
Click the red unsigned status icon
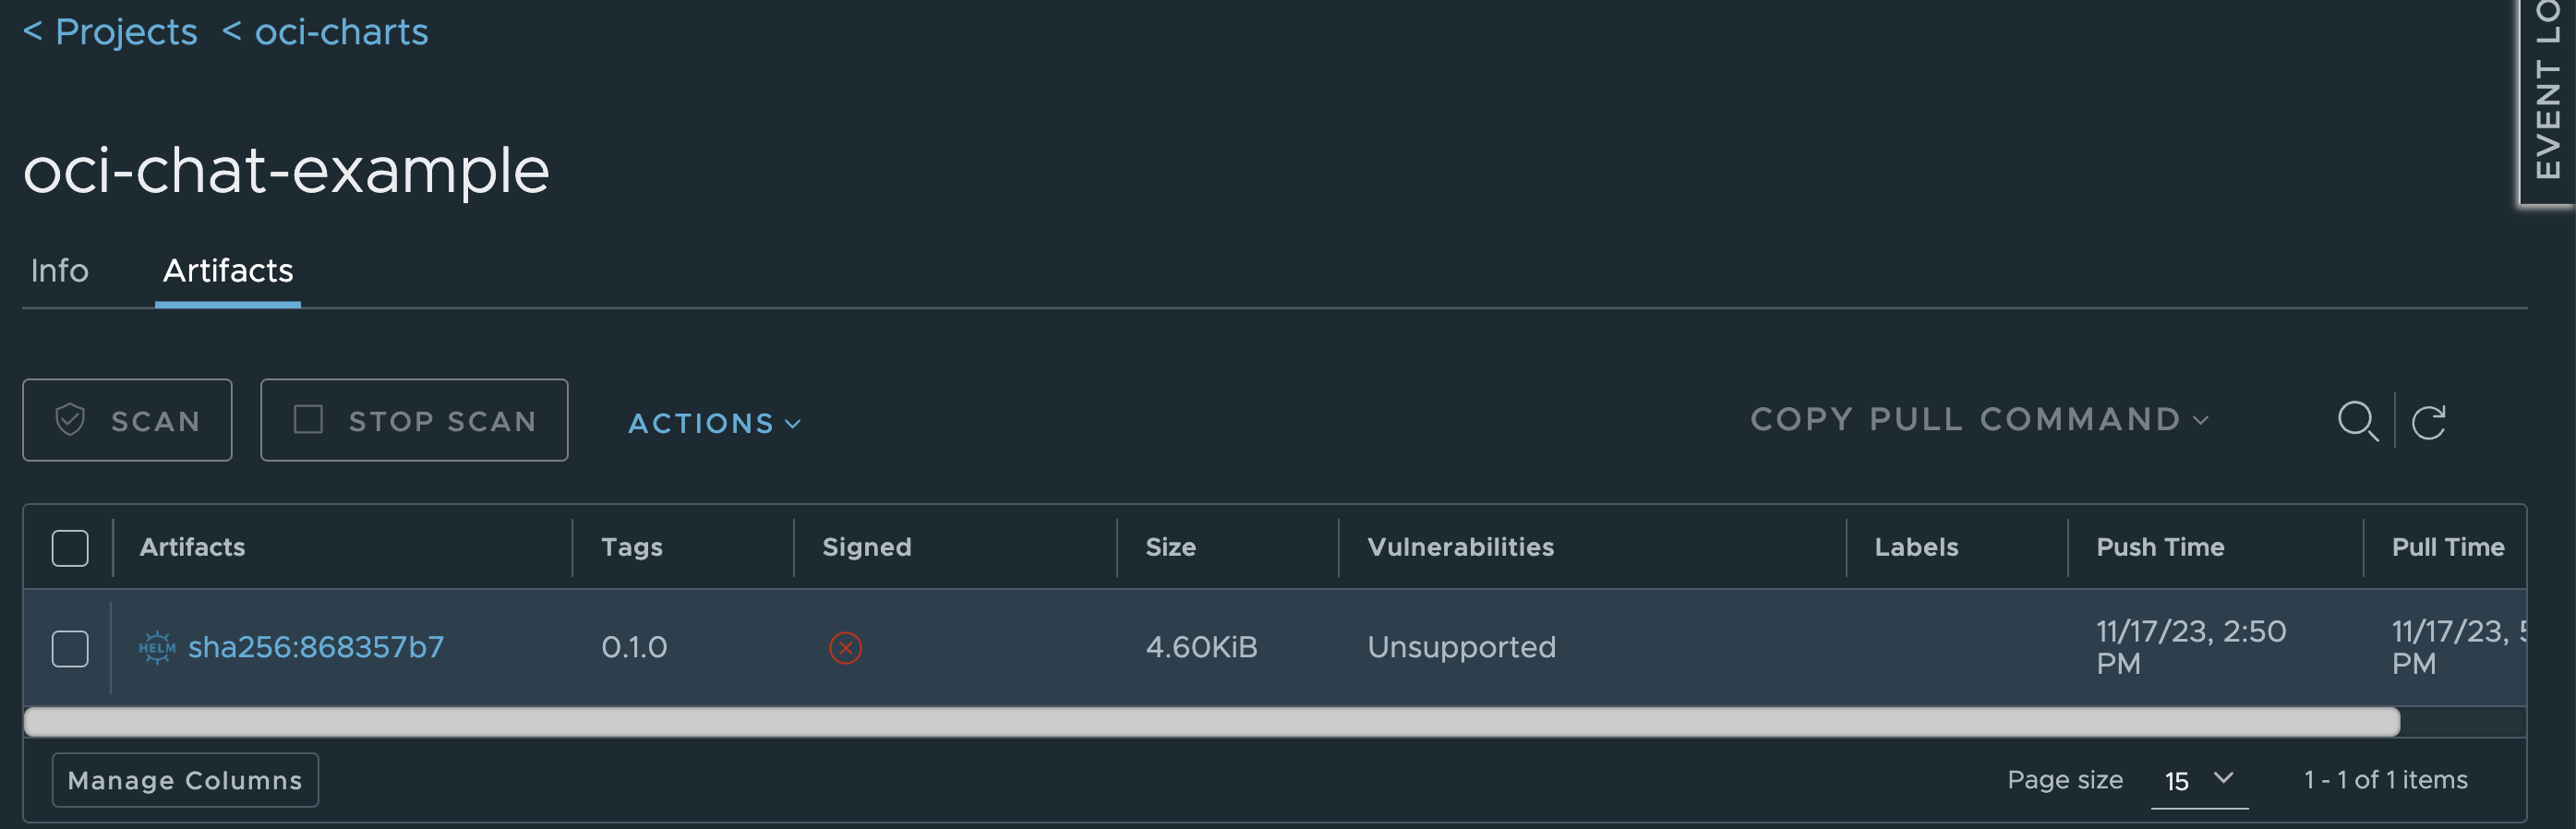845,648
